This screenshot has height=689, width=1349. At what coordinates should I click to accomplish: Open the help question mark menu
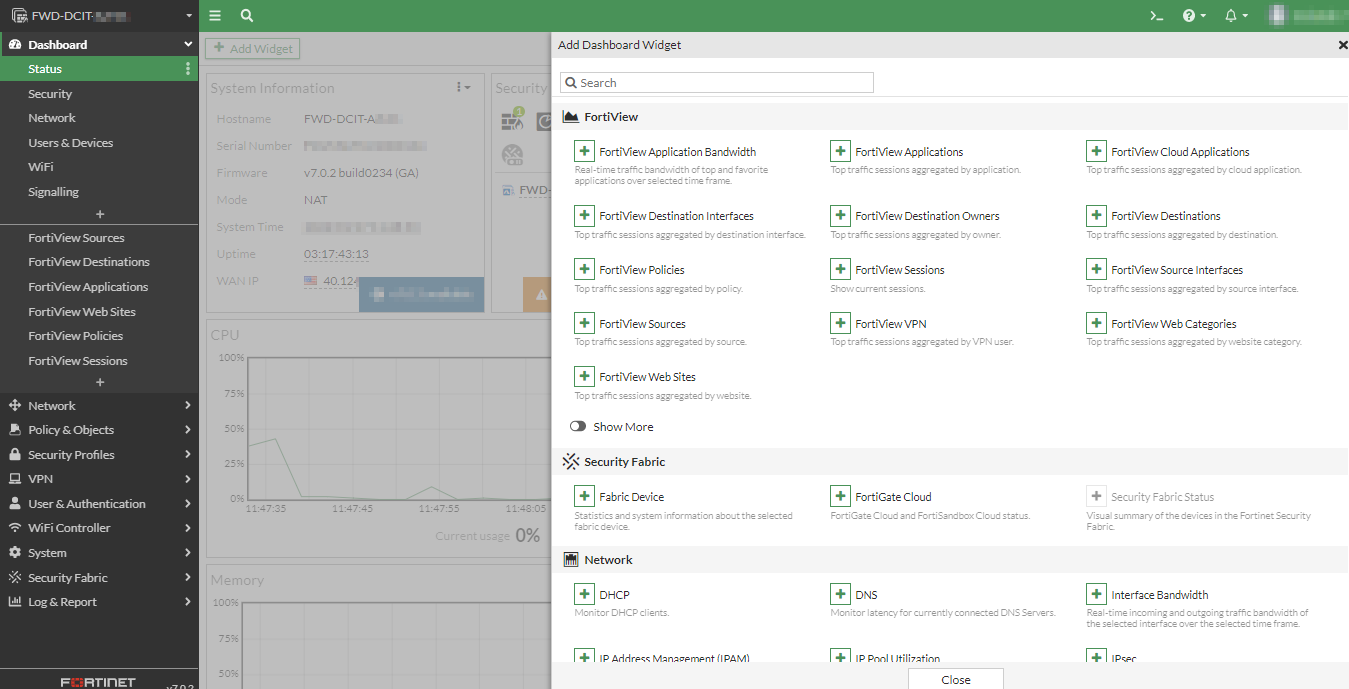click(x=1194, y=15)
